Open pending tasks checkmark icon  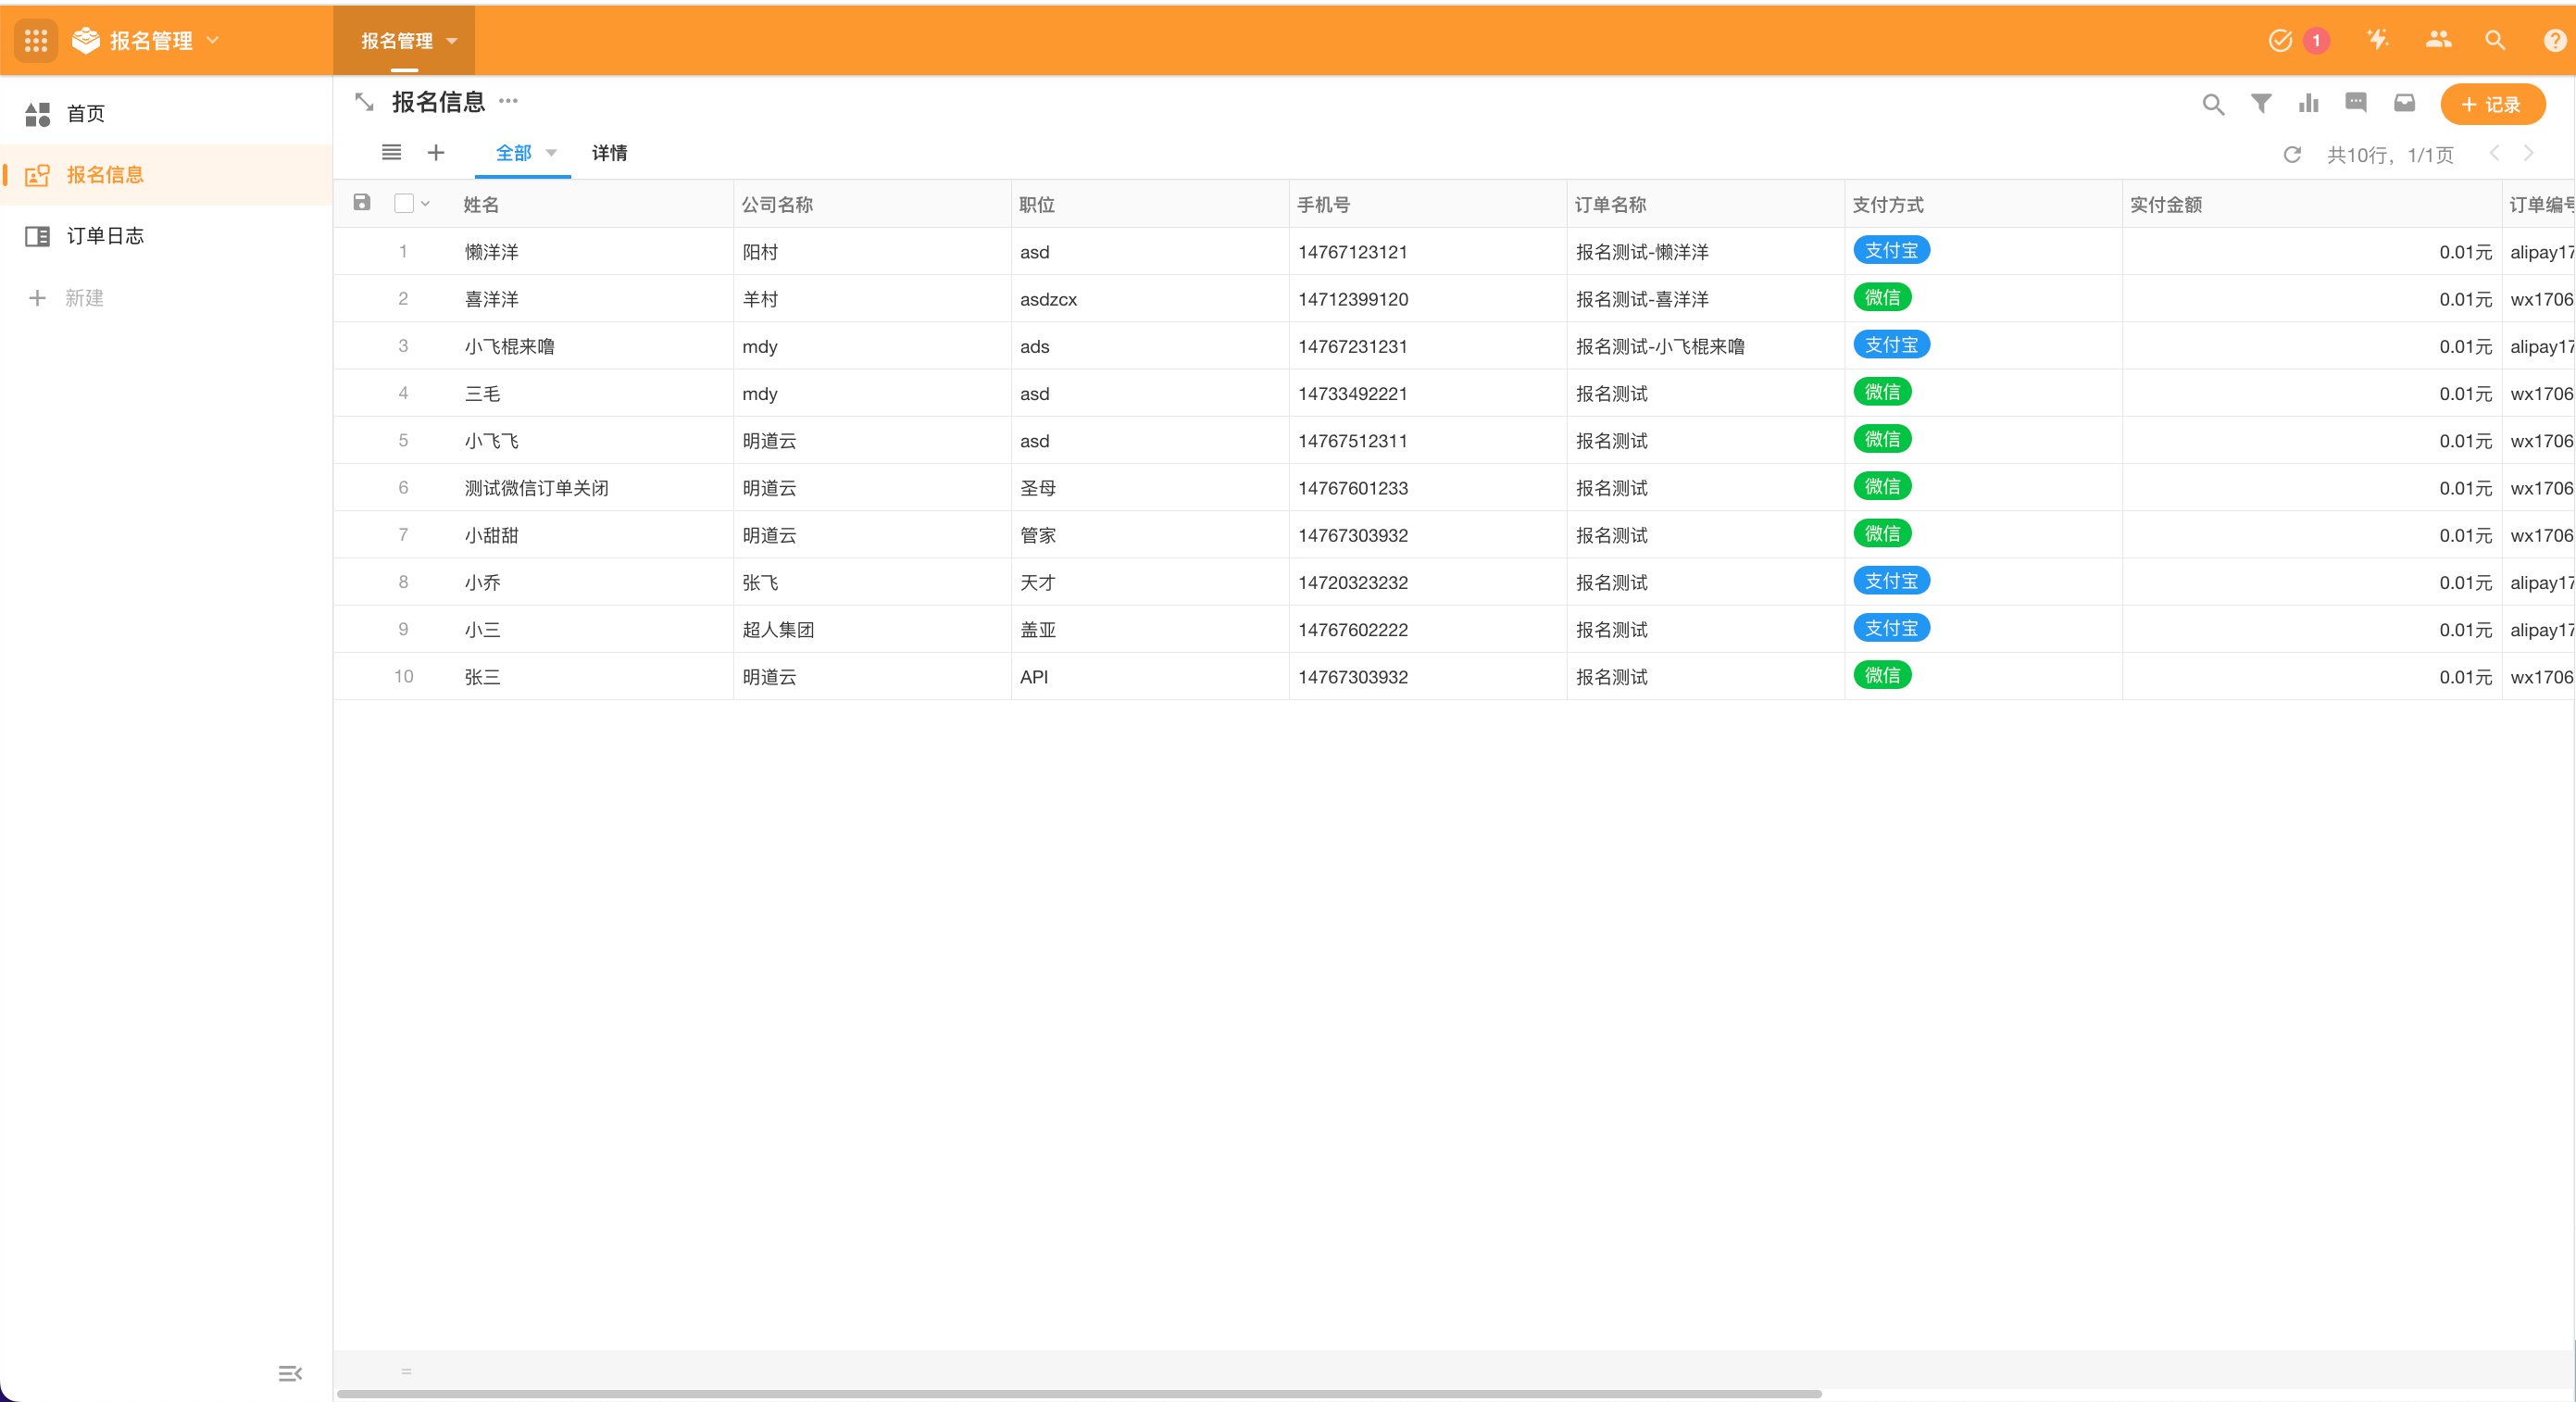click(2280, 40)
